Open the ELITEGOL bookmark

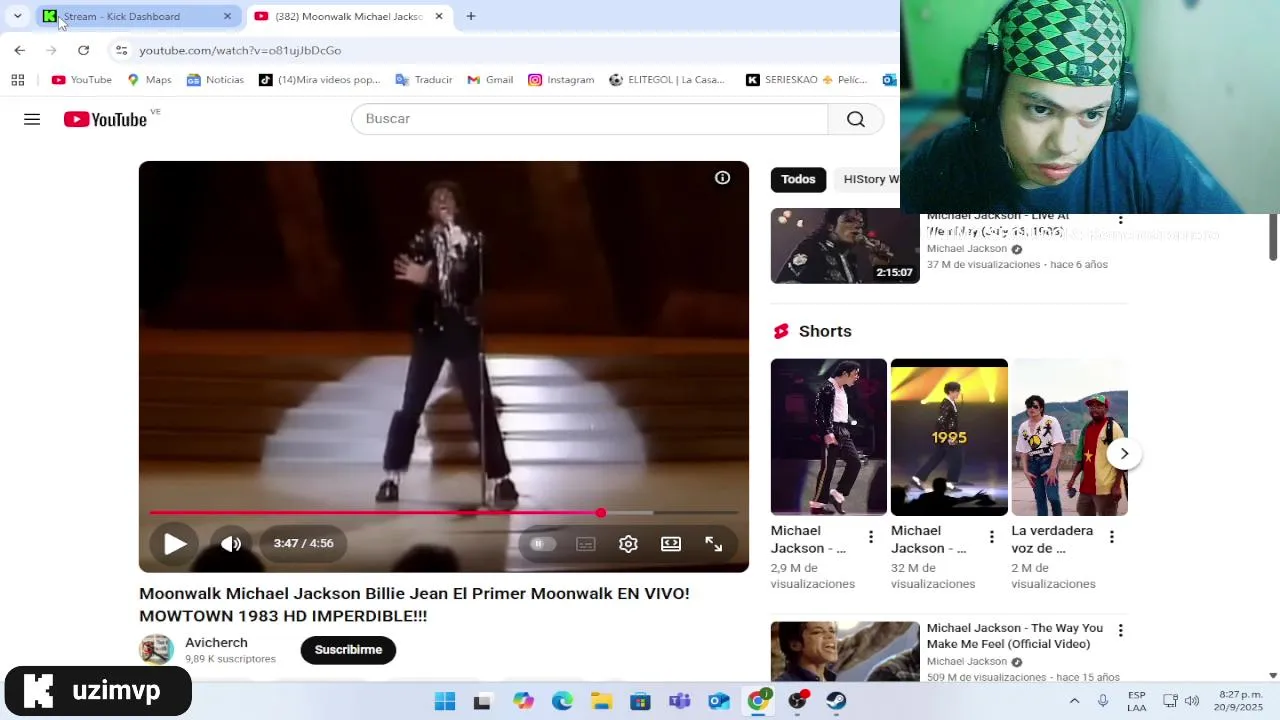667,80
